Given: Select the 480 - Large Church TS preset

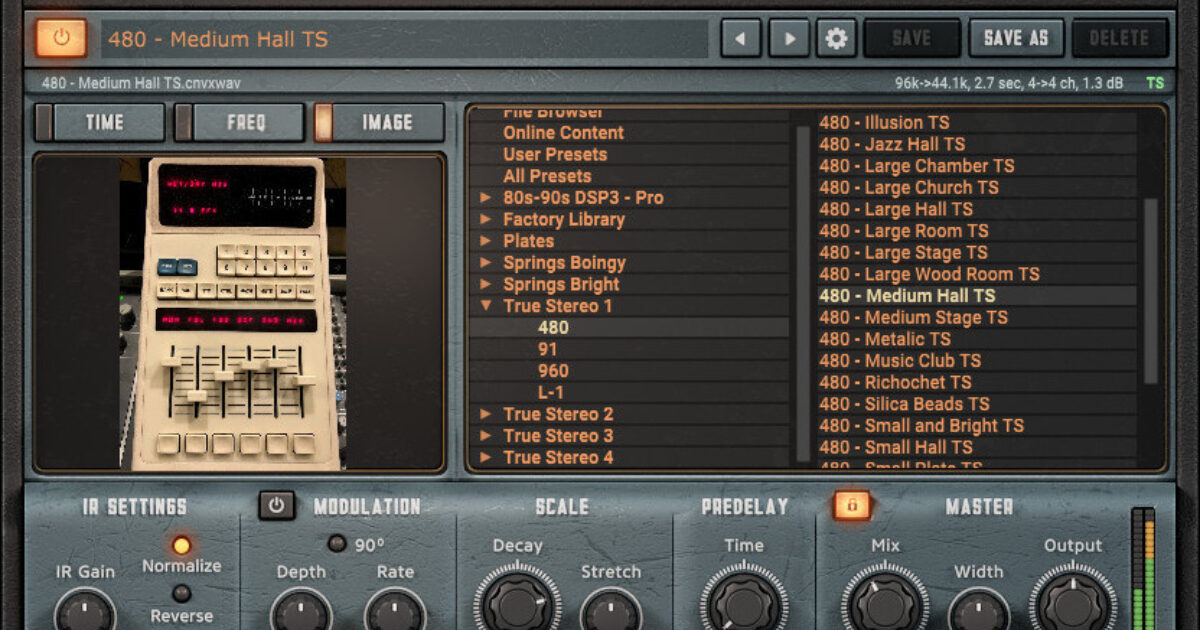Looking at the screenshot, I should tap(908, 187).
